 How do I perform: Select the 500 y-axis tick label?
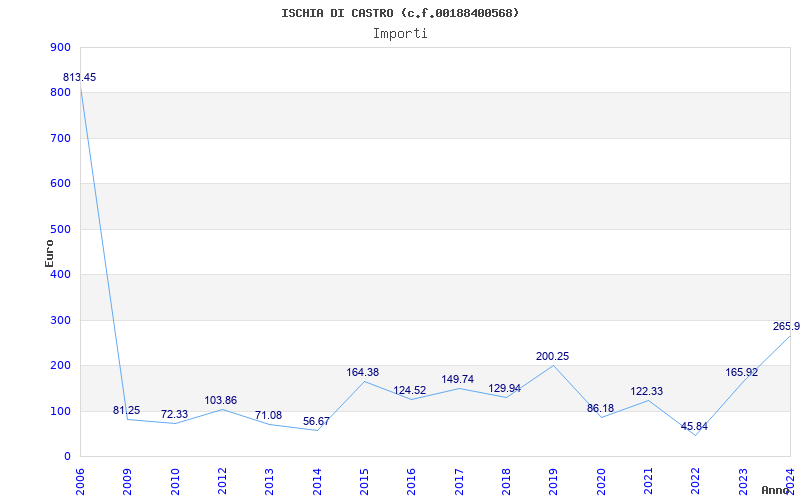tap(61, 229)
